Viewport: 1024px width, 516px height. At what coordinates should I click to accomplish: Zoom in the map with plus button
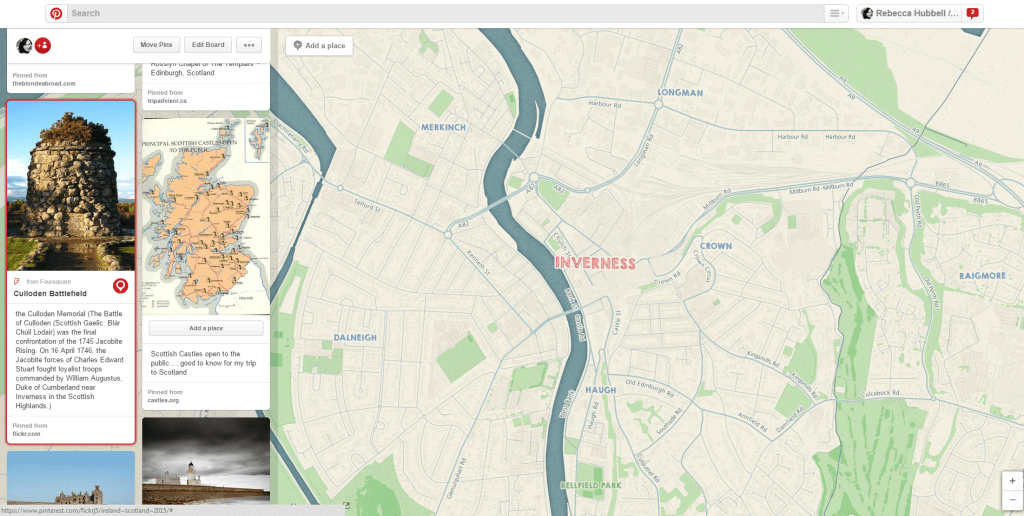click(x=1012, y=481)
